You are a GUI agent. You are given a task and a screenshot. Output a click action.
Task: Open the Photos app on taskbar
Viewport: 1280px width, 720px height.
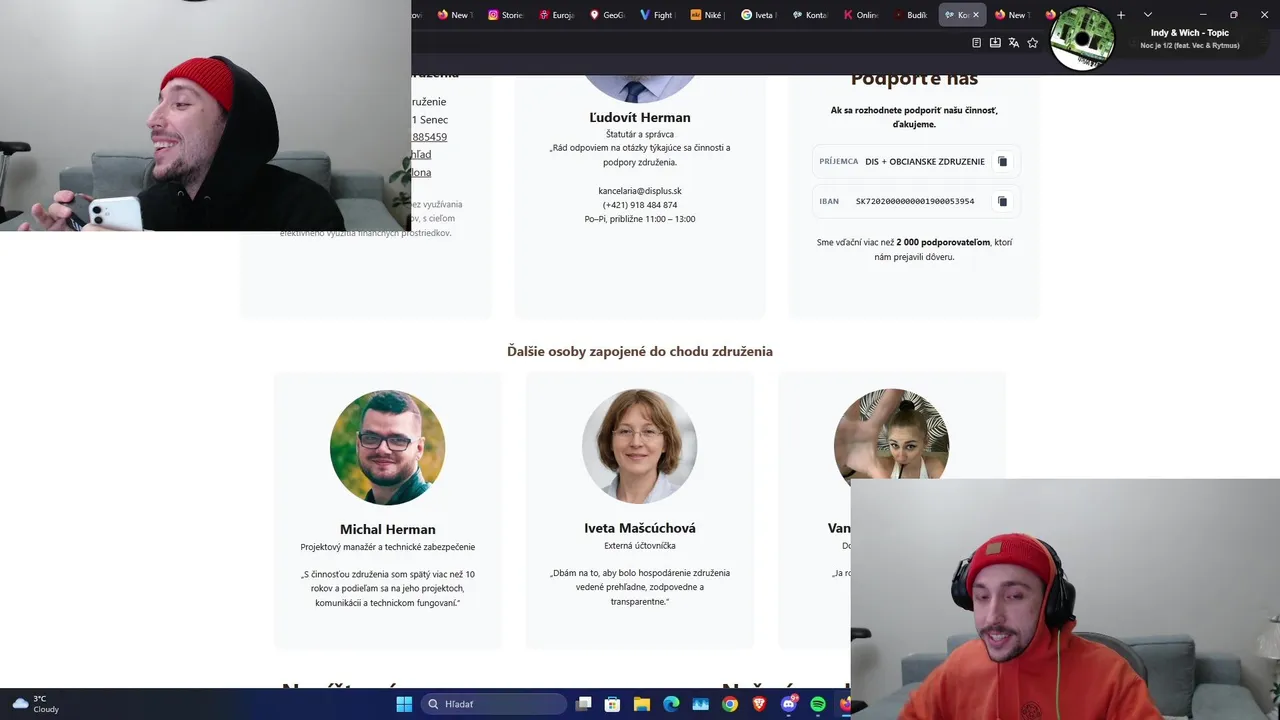(700, 704)
